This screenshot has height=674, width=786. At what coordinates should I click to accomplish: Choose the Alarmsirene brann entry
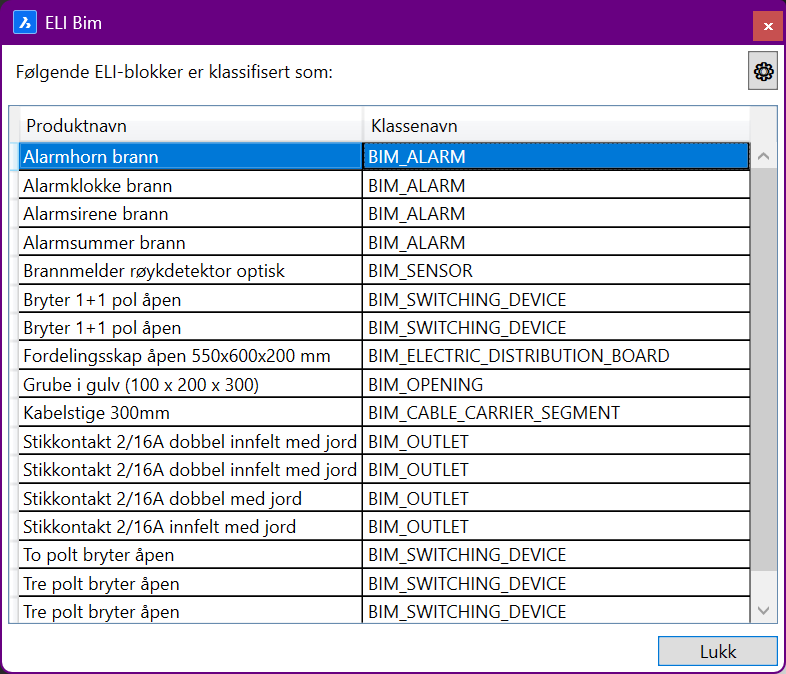[x=190, y=214]
